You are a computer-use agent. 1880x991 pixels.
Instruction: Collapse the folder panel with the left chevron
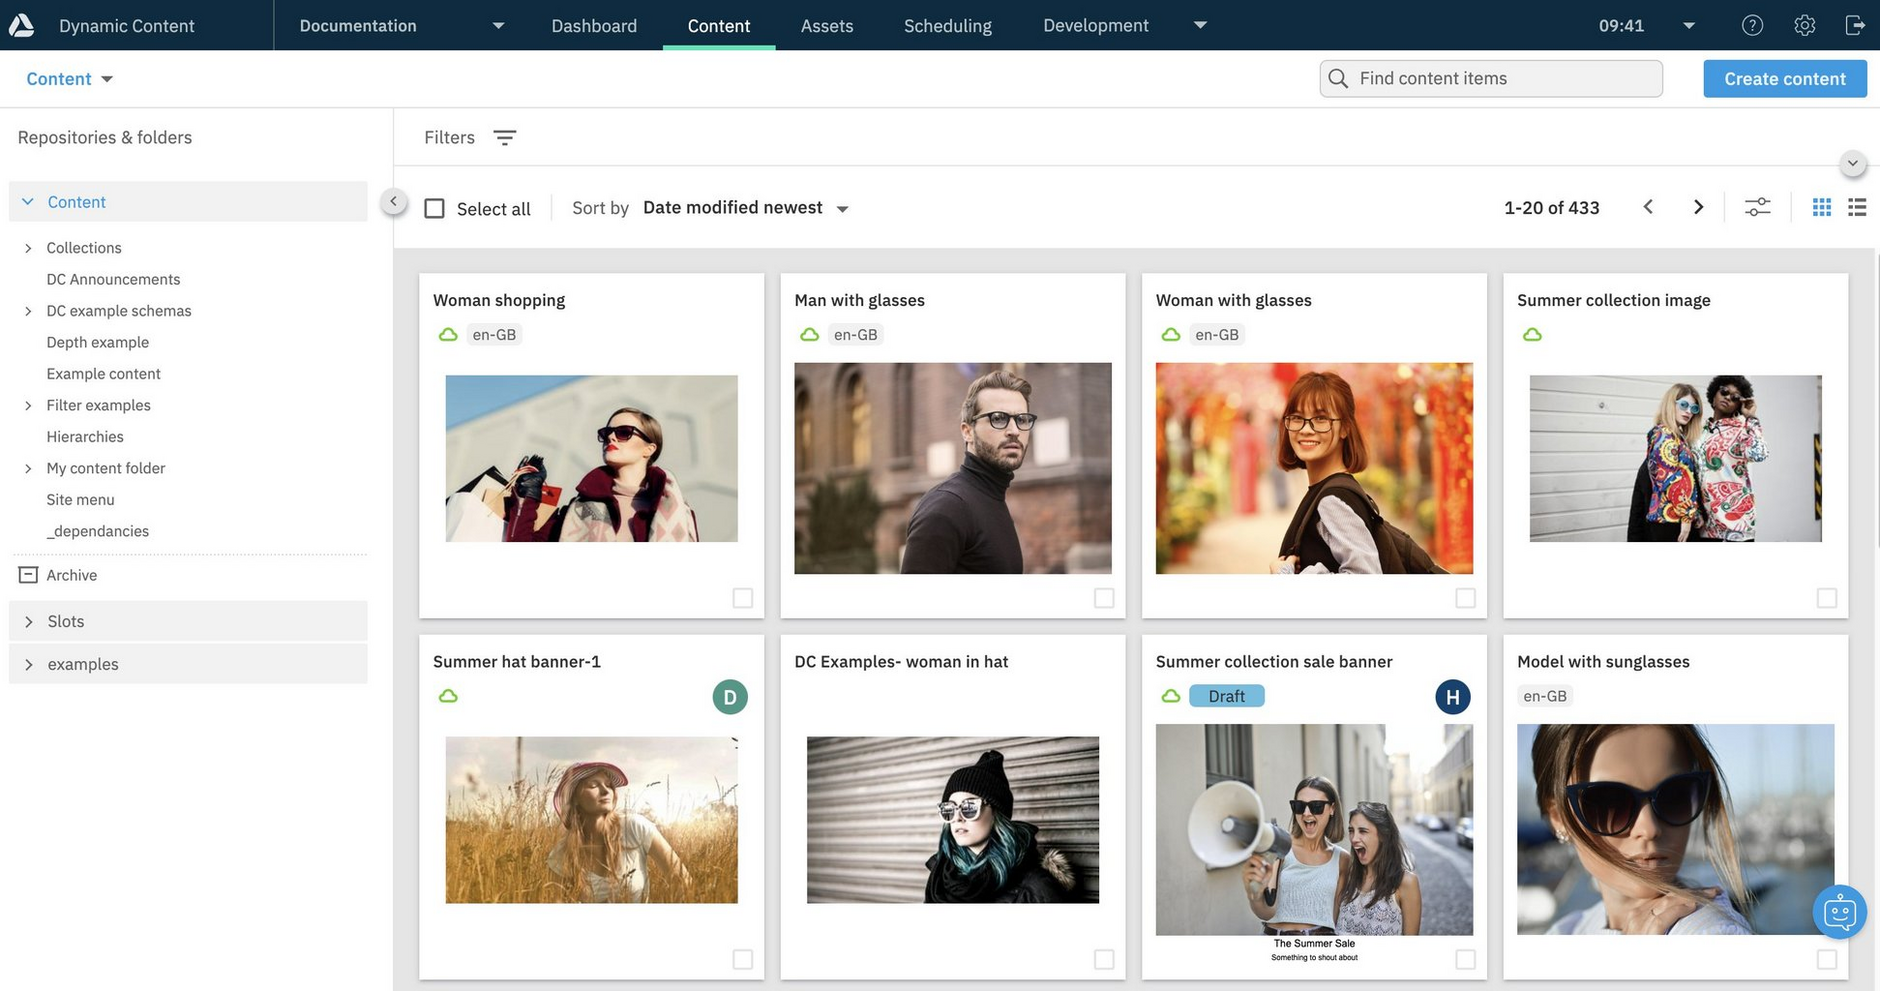(x=393, y=200)
